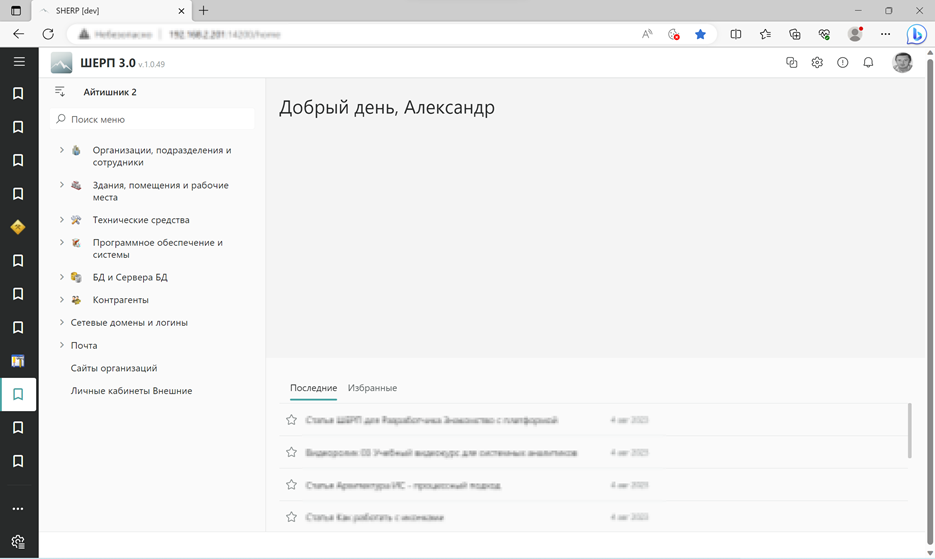Expand the Почта menu section

click(x=62, y=345)
